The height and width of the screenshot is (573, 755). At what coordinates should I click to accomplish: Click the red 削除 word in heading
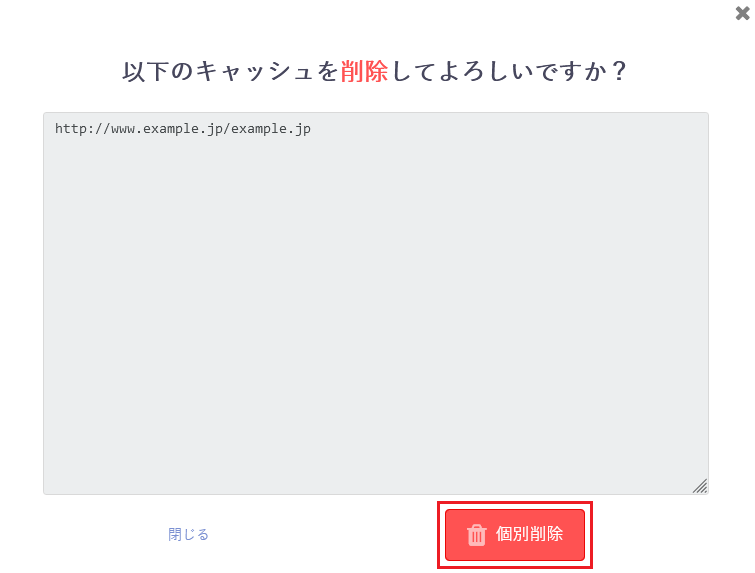364,72
